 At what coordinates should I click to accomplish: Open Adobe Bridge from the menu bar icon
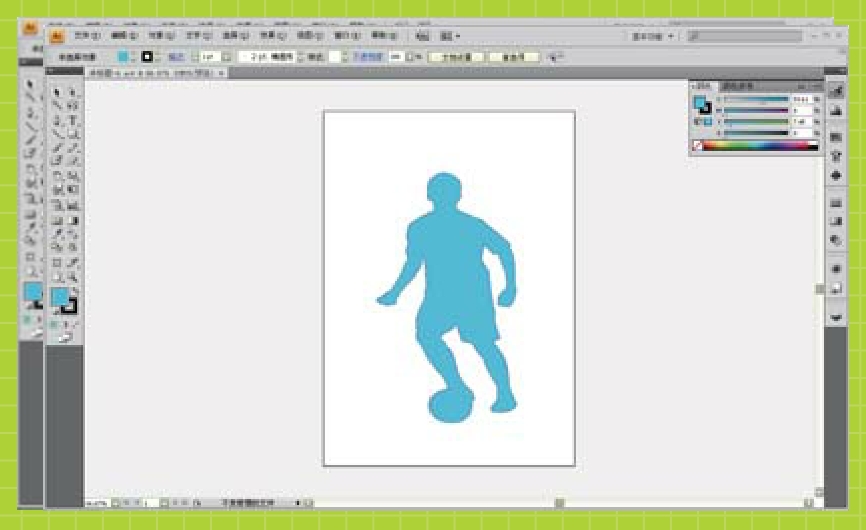pyautogui.click(x=422, y=36)
